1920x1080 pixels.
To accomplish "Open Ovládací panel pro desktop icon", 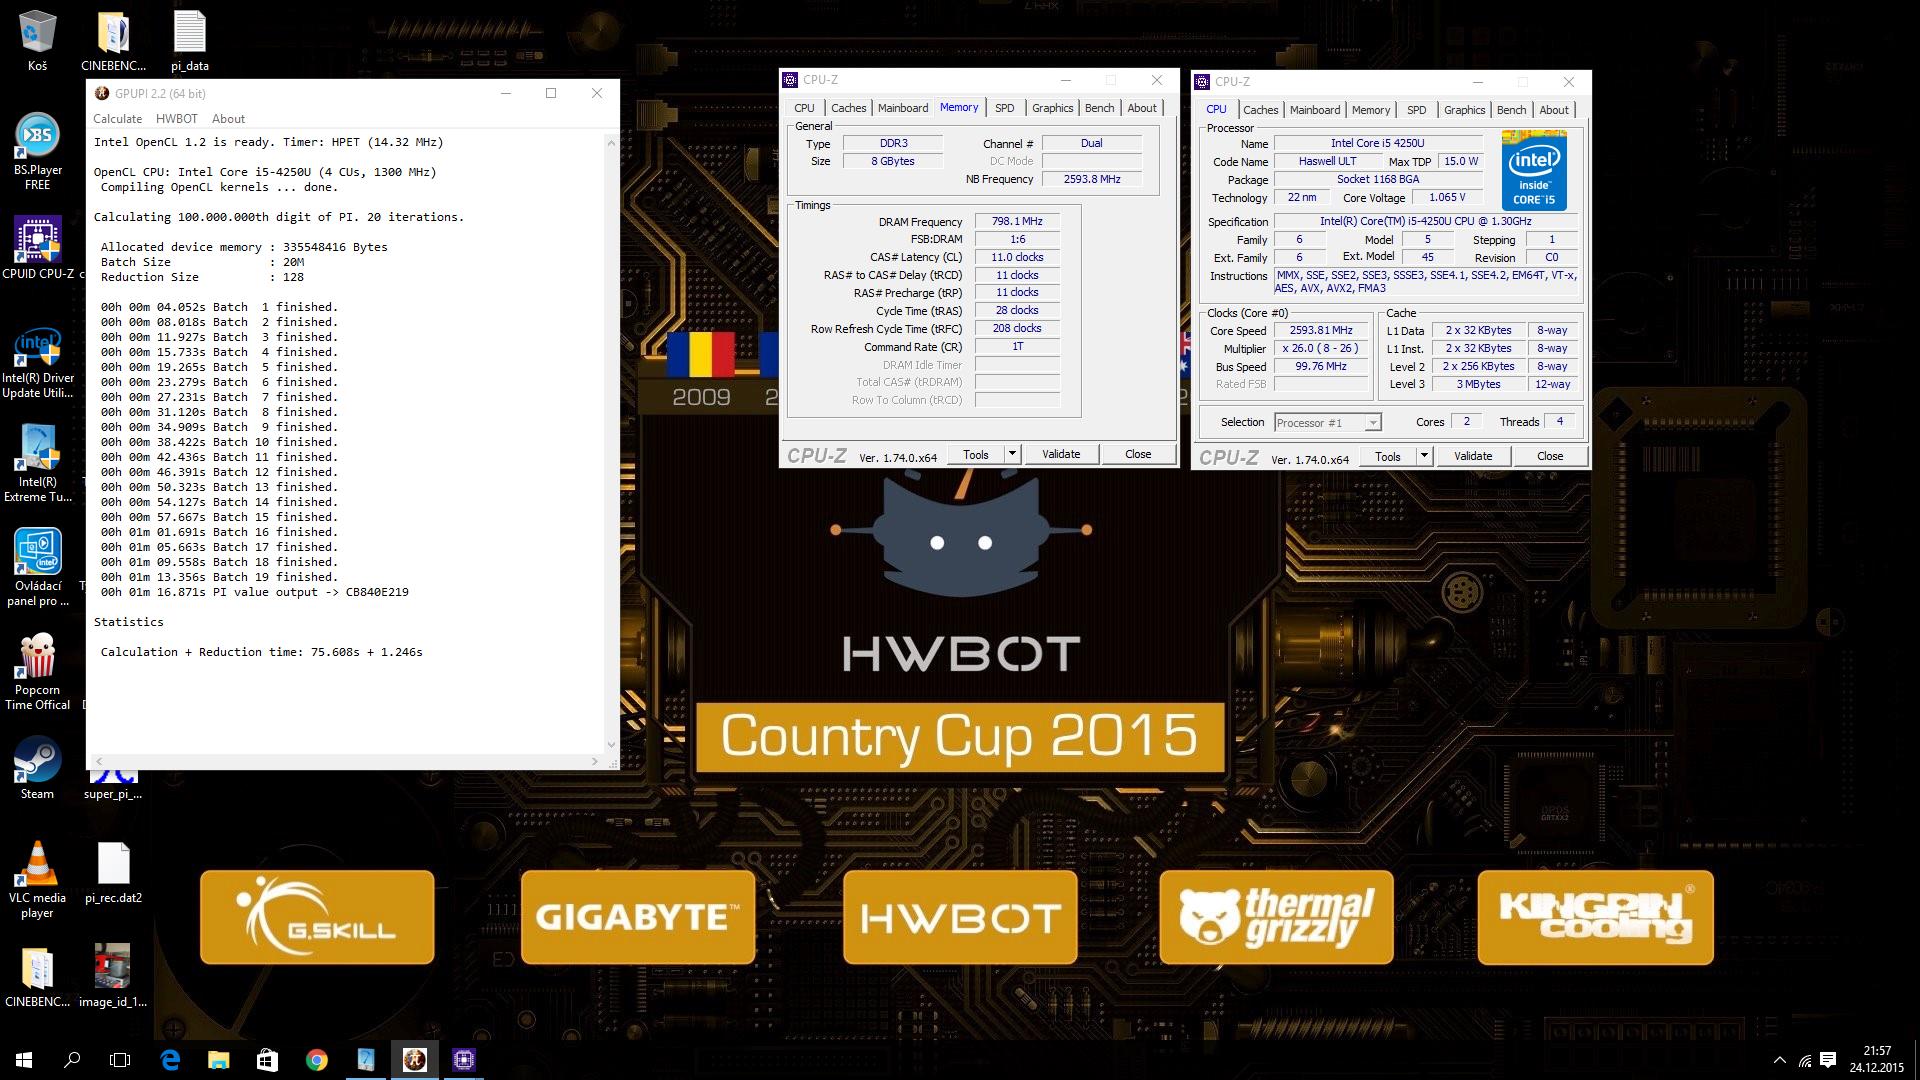I will (x=37, y=568).
